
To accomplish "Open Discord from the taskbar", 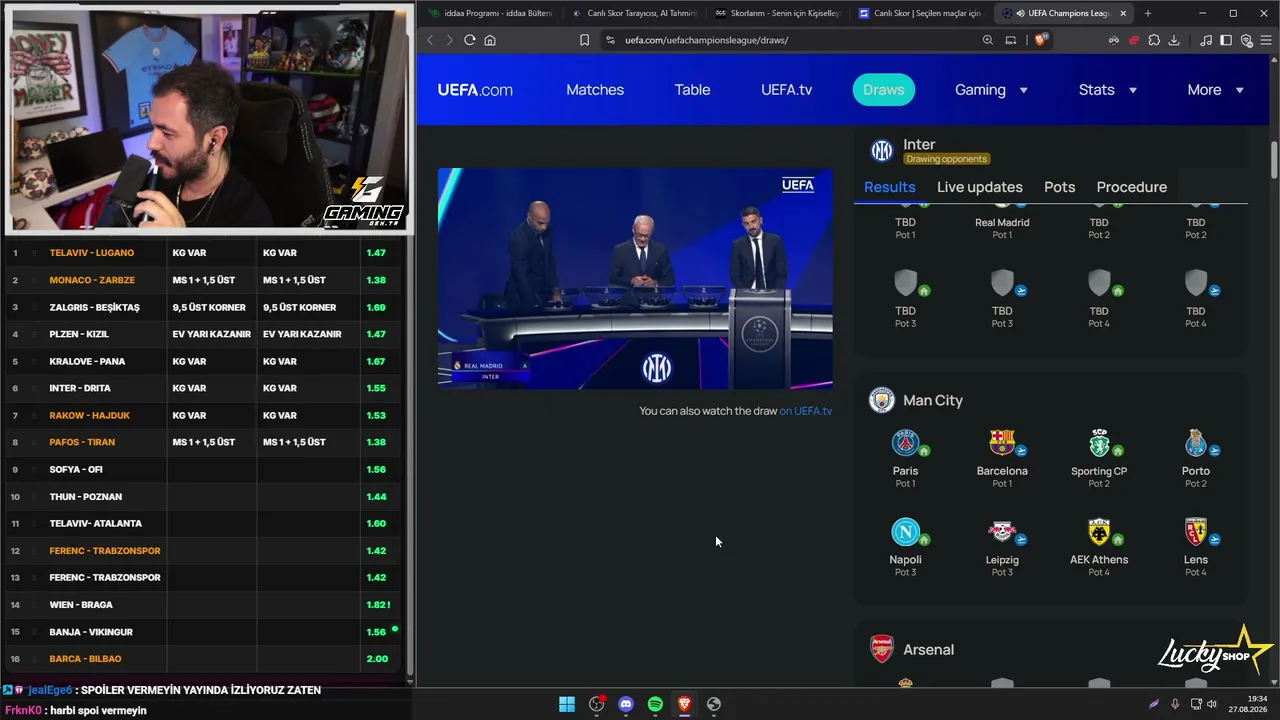I will (x=626, y=704).
